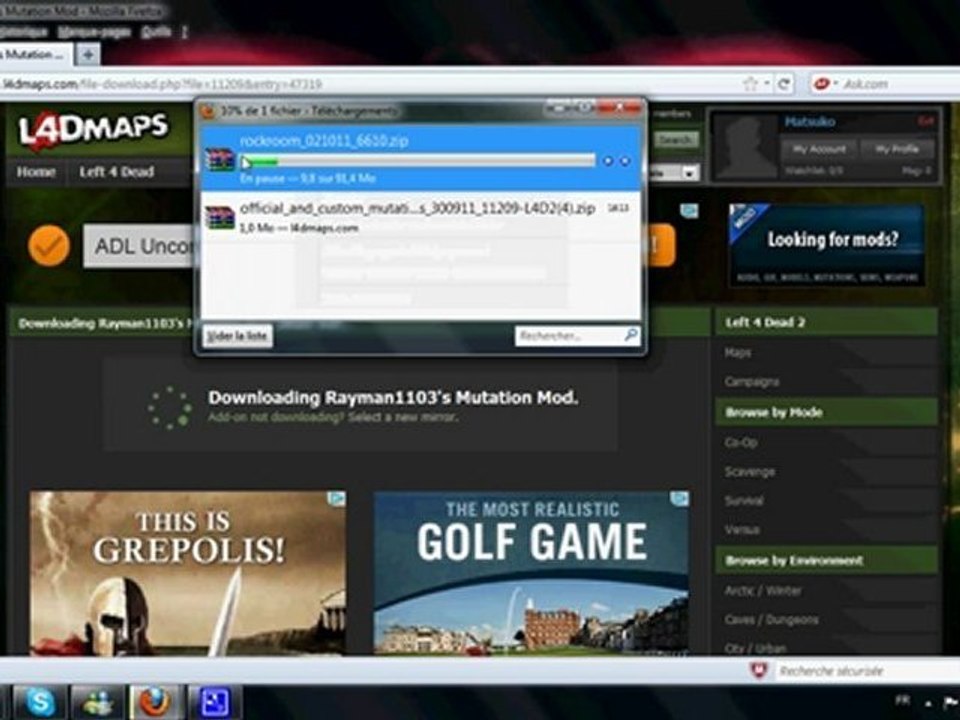Open the This is Grepolis ad

coord(187,573)
